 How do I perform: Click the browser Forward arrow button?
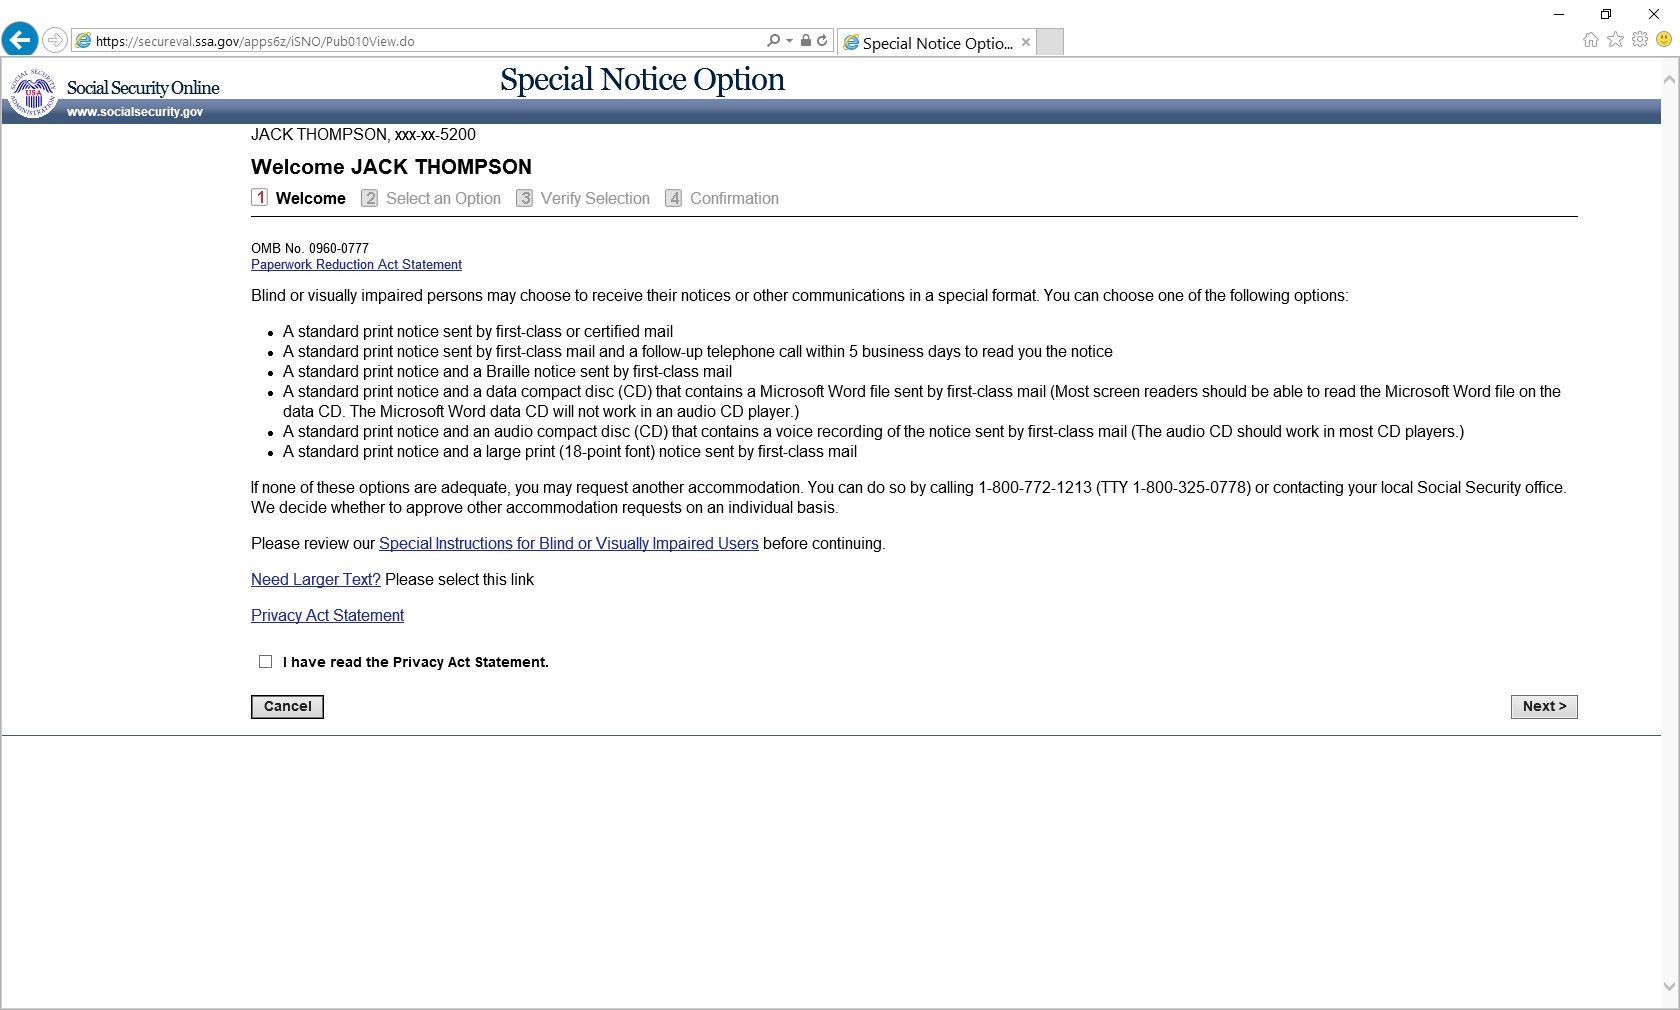pyautogui.click(x=55, y=40)
